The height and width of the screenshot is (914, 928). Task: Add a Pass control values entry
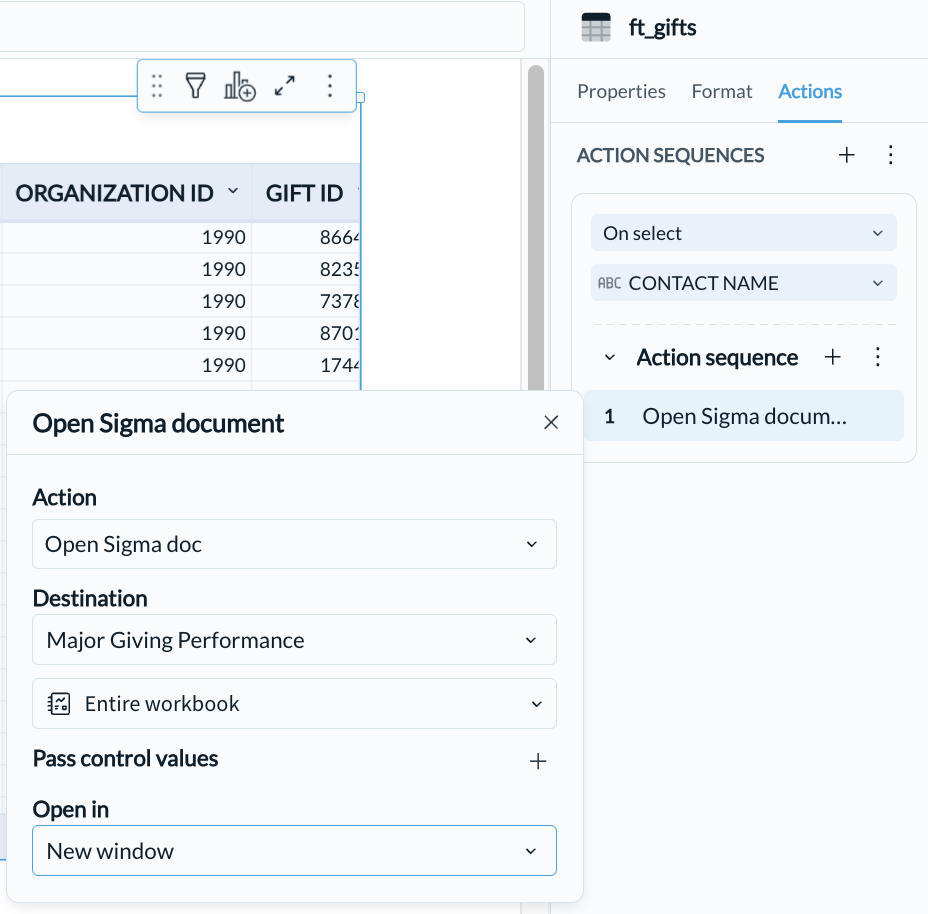(x=538, y=761)
